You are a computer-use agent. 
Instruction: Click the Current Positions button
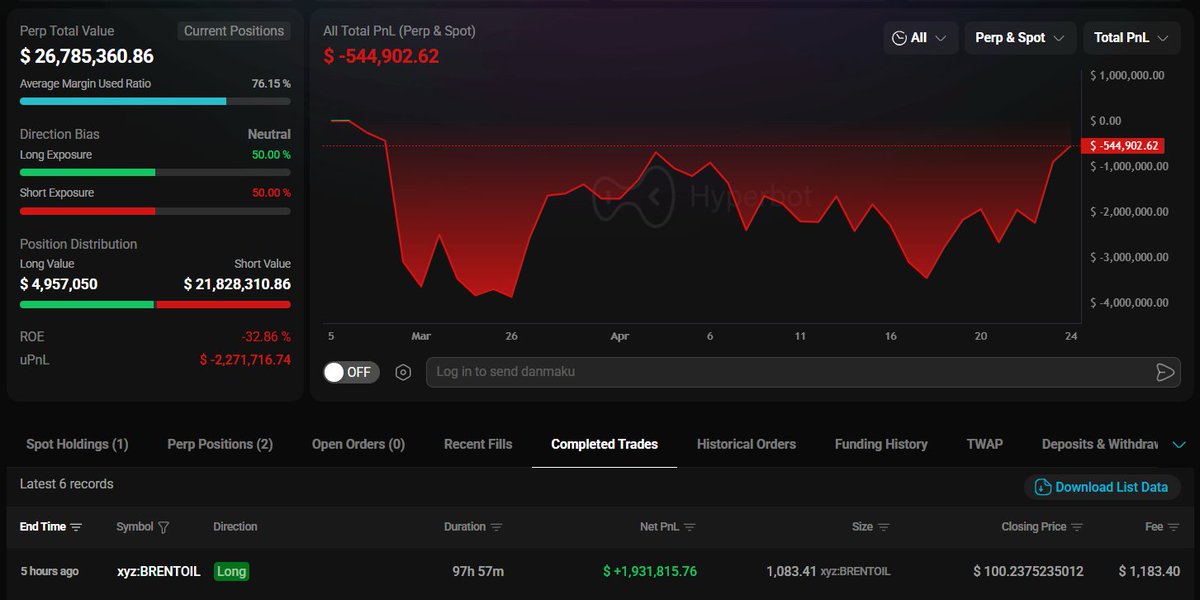234,31
